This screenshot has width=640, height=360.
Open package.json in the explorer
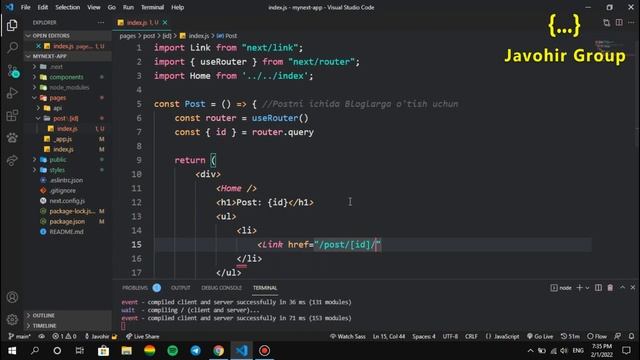point(67,221)
